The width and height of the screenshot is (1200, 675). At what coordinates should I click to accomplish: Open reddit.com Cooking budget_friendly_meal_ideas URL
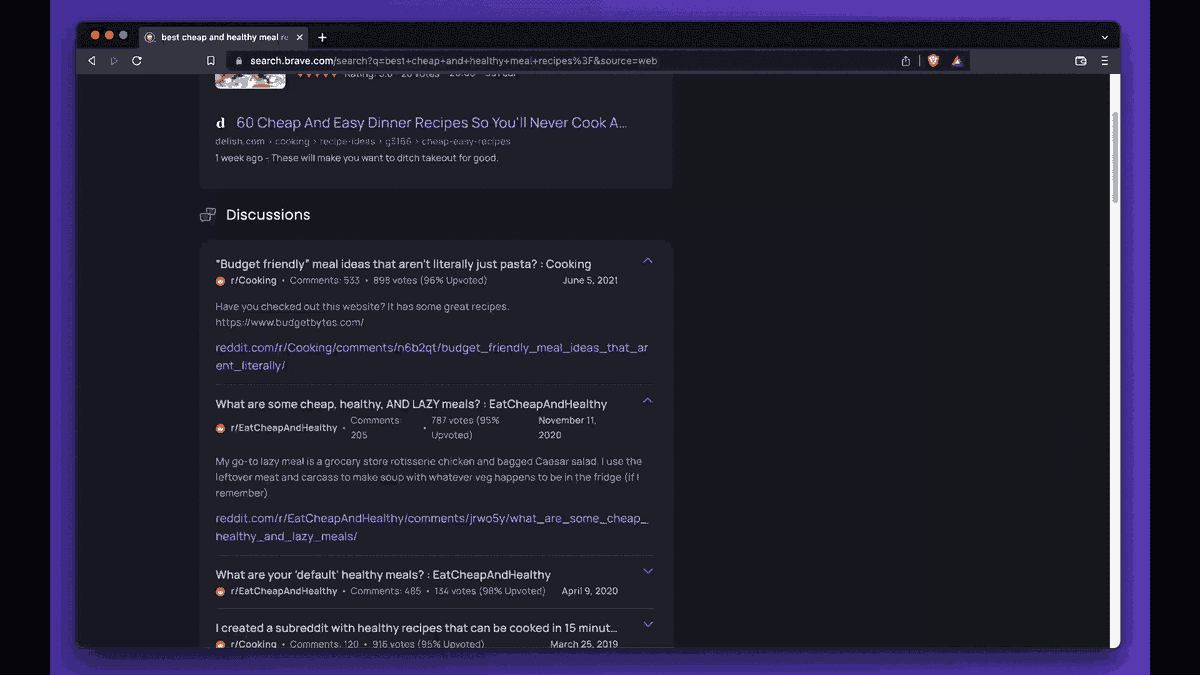pos(432,357)
